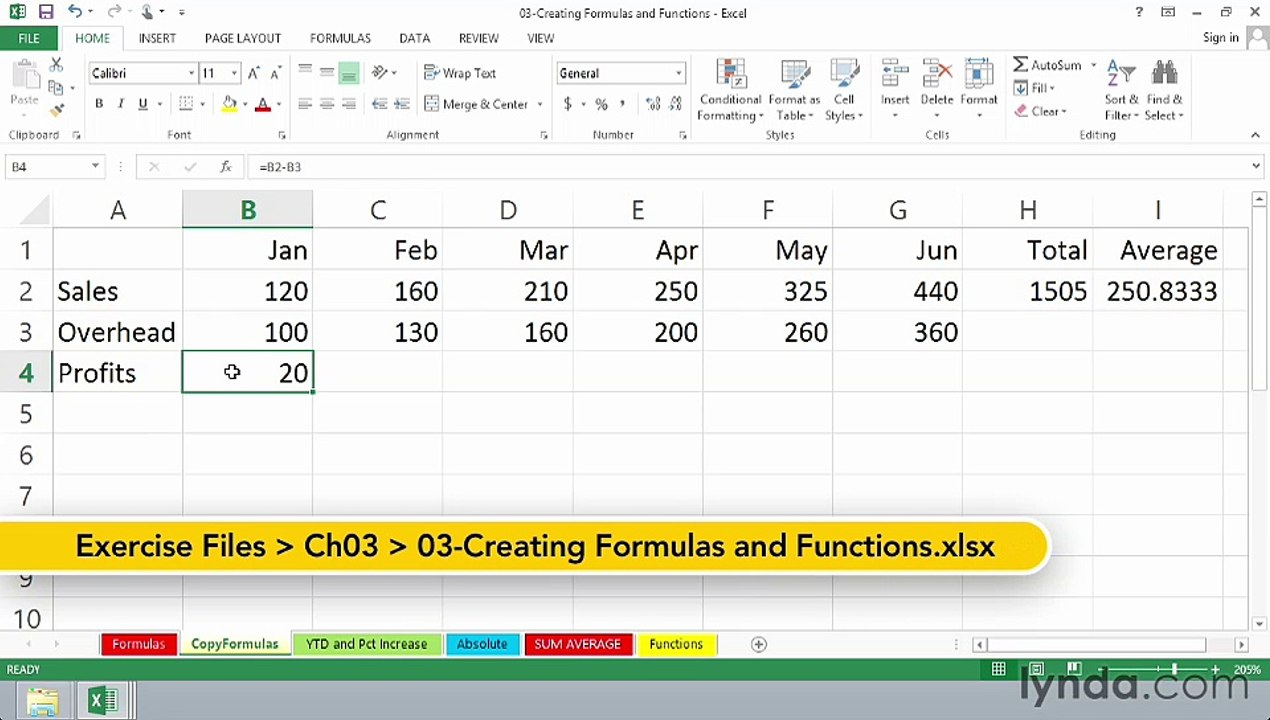Open Find & Select binoculars menu
This screenshot has height=720, width=1270.
[x=1165, y=91]
